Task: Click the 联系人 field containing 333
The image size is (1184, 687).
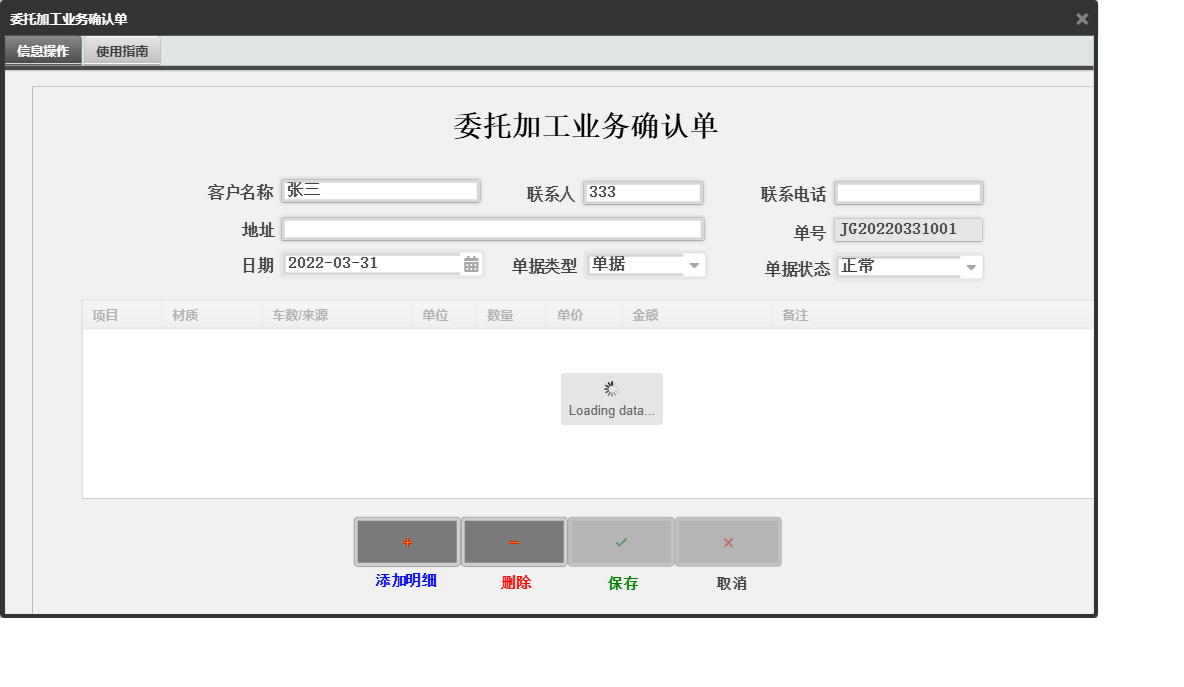Action: click(643, 192)
